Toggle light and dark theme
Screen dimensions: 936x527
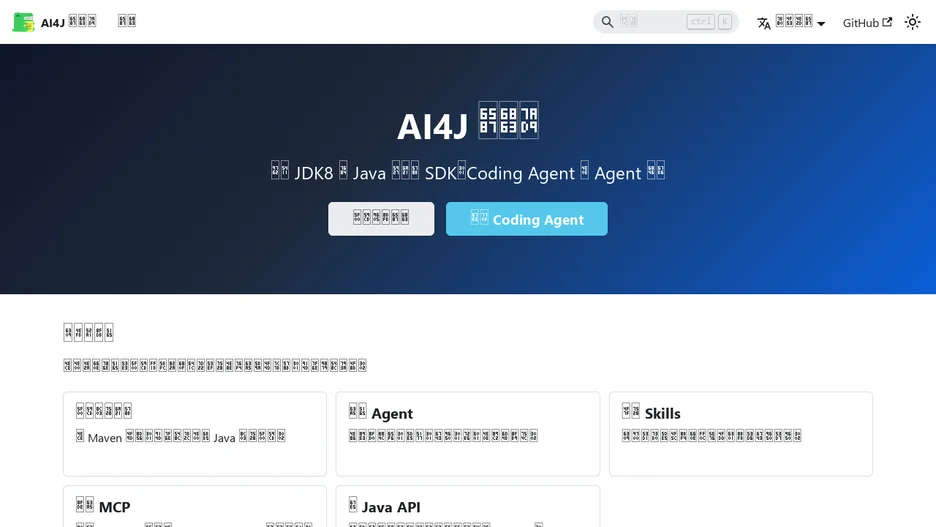912,22
